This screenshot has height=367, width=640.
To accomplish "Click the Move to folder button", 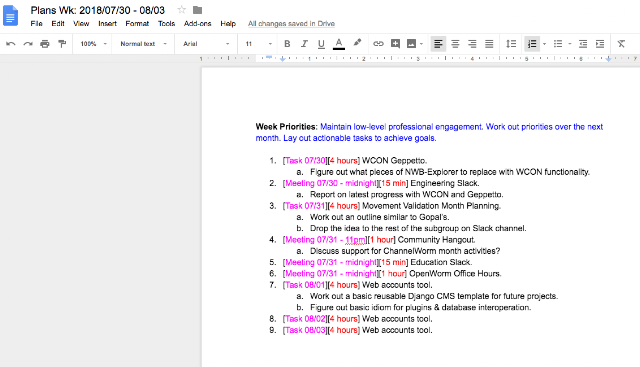I will 198,10.
